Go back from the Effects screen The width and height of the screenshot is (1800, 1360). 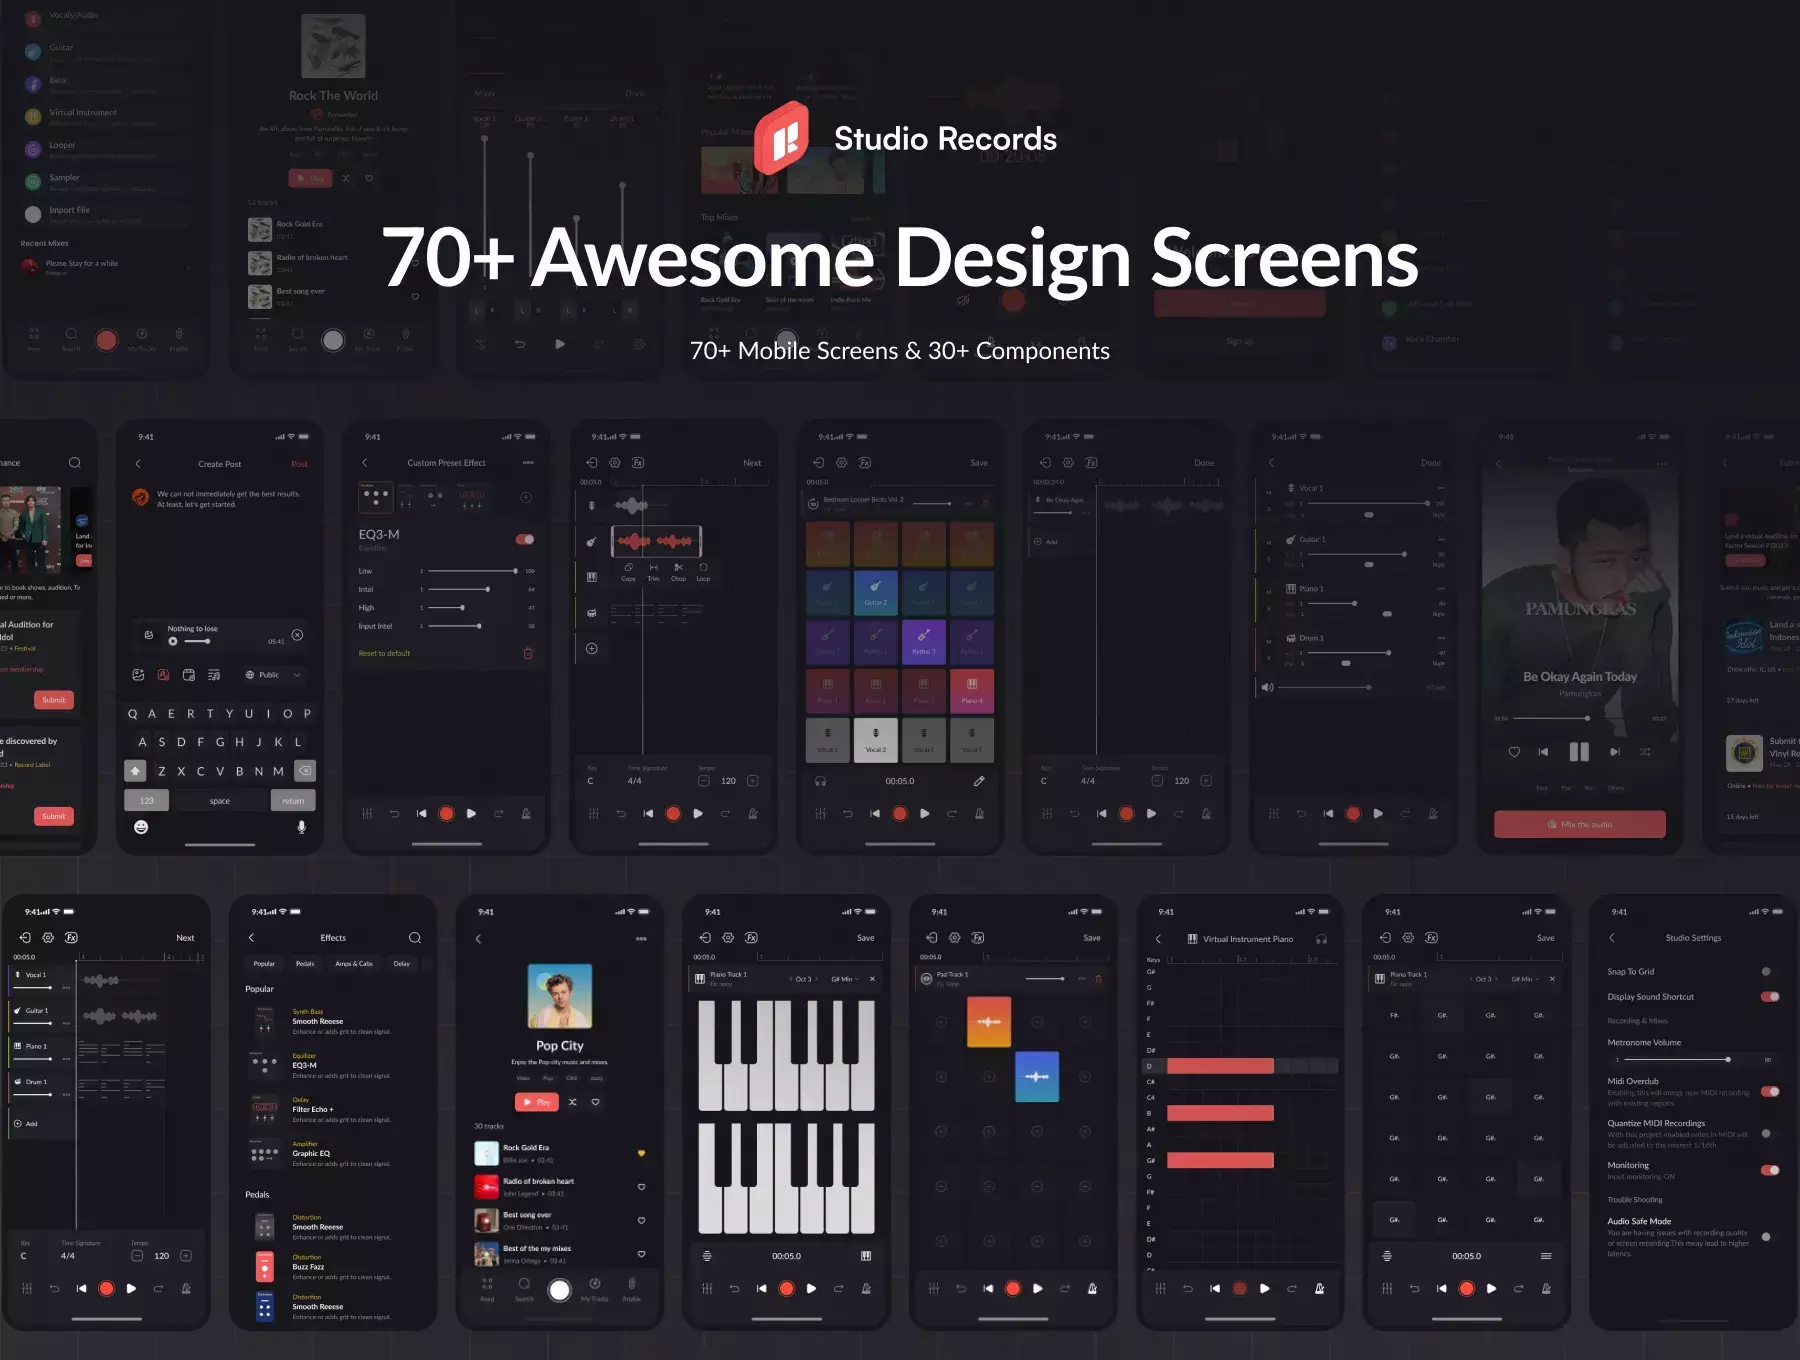251,938
